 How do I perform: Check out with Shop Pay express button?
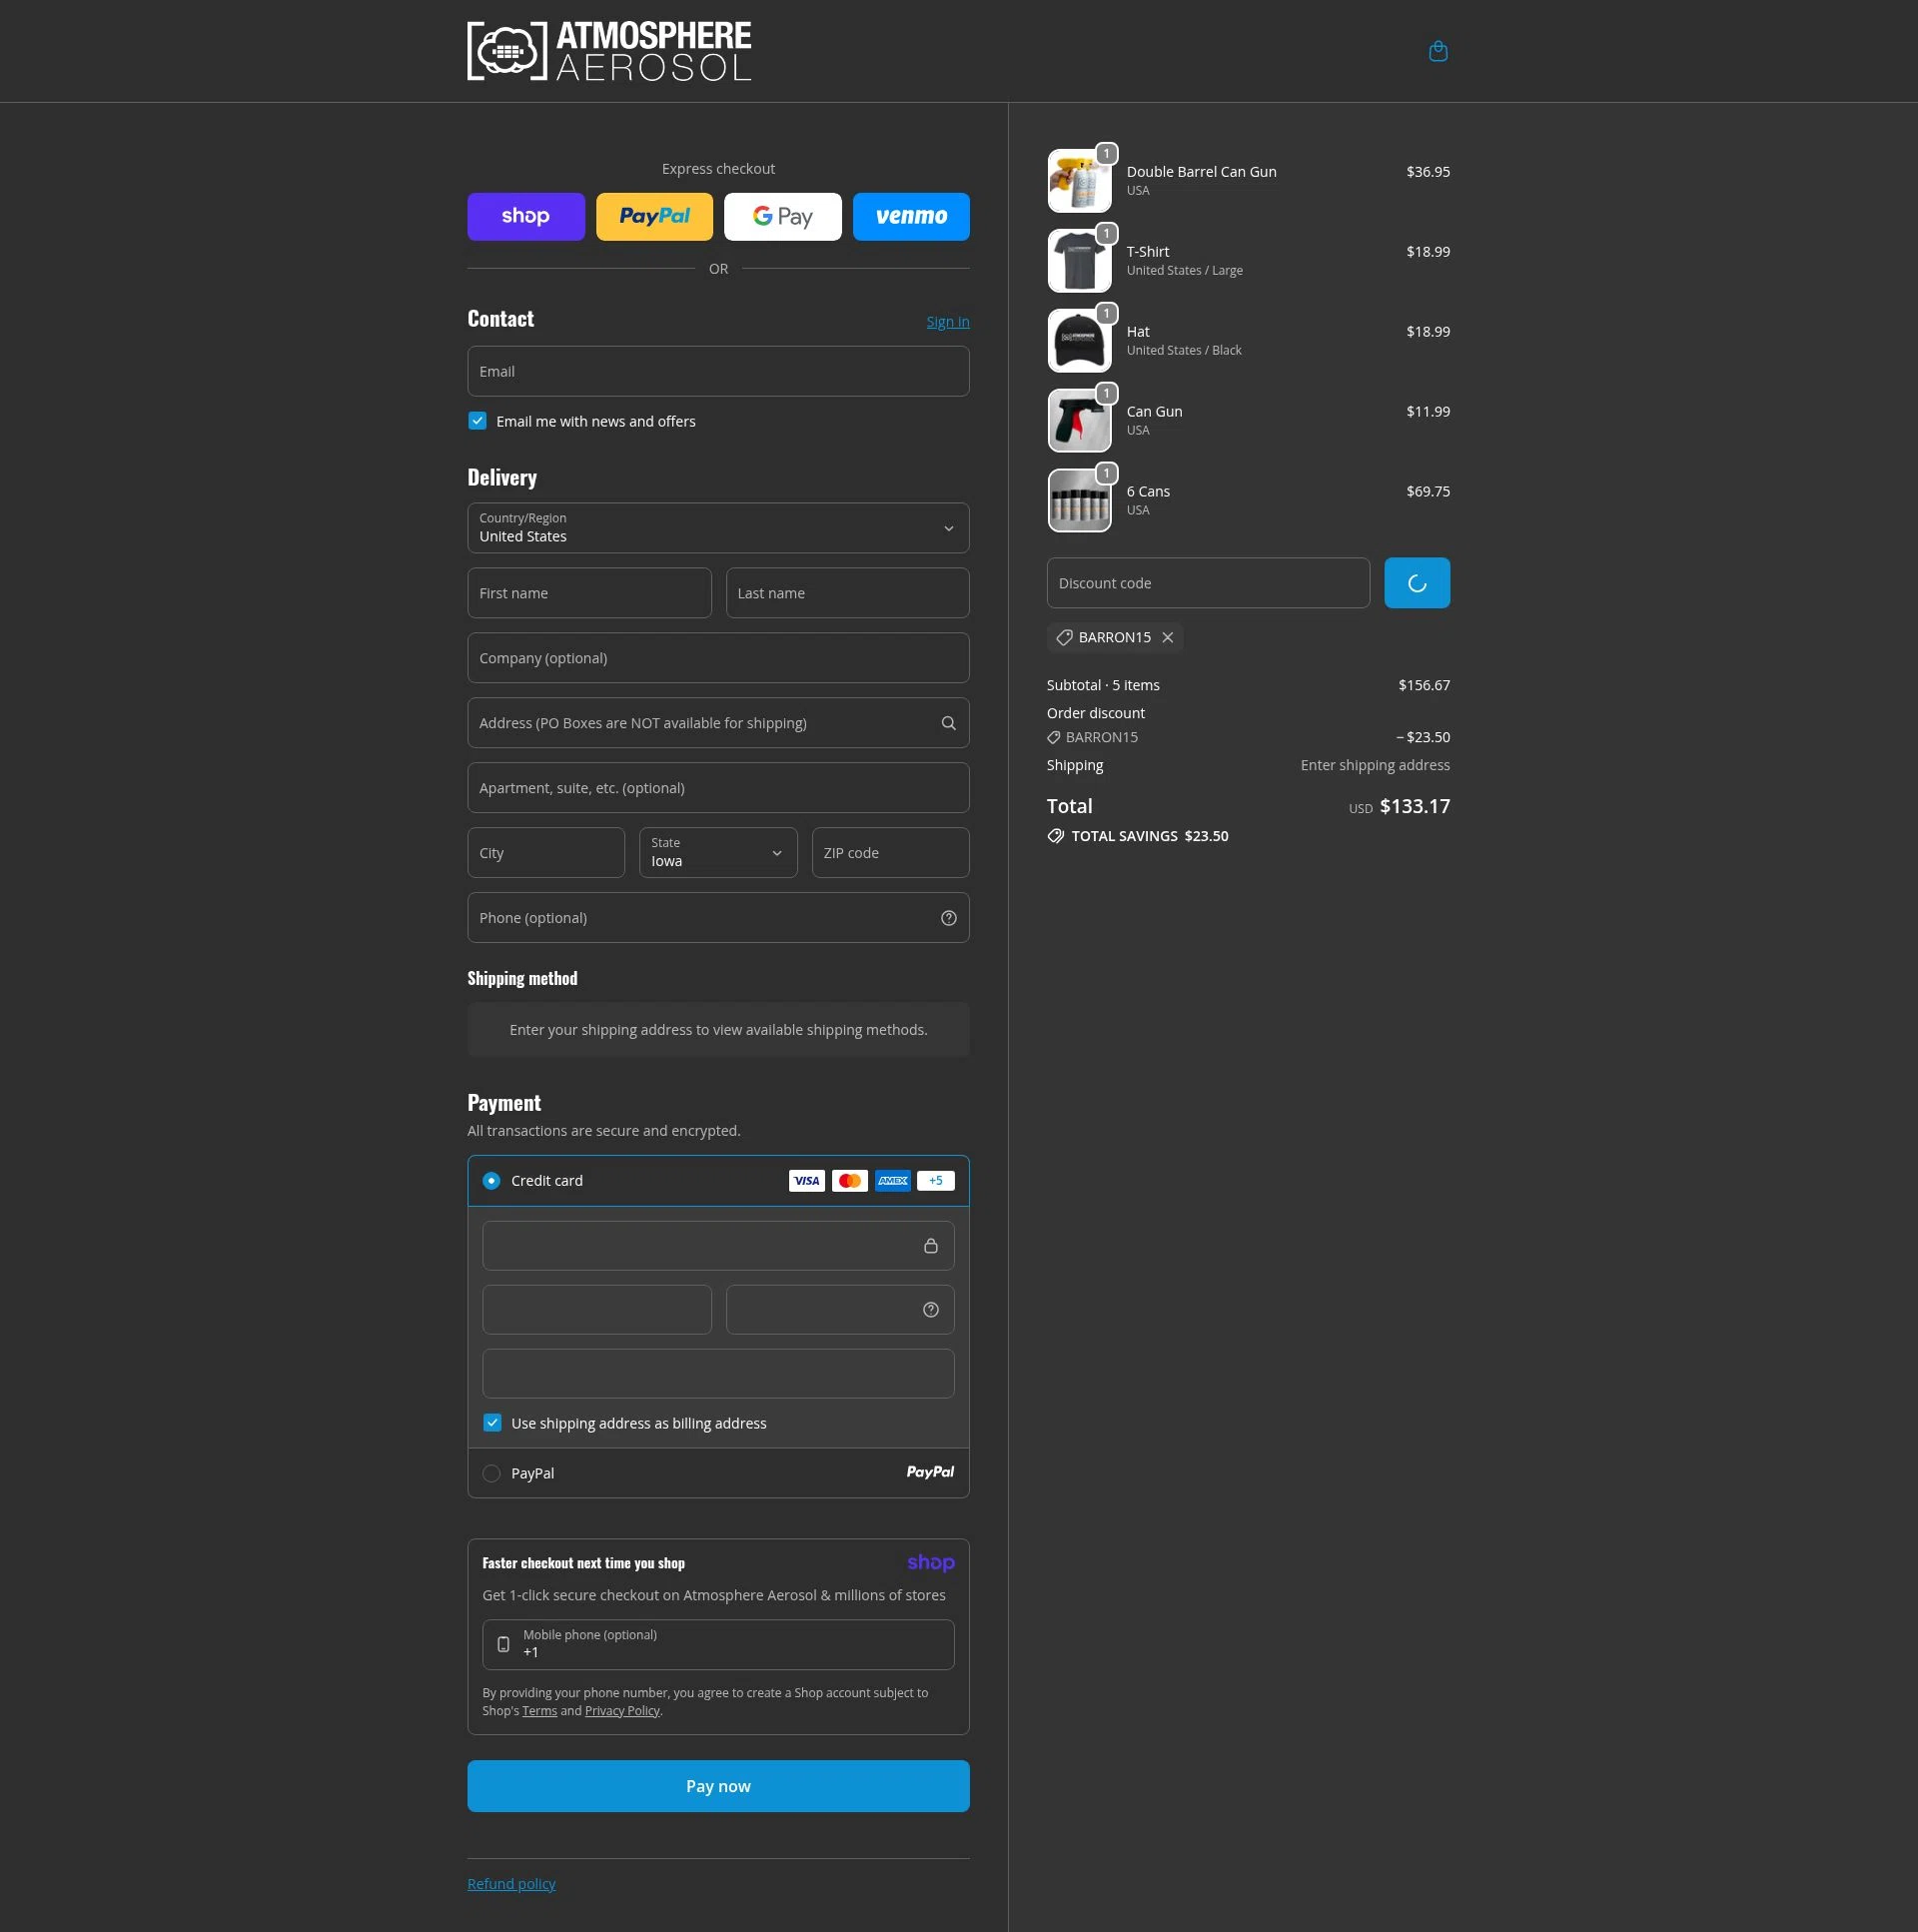coord(525,216)
